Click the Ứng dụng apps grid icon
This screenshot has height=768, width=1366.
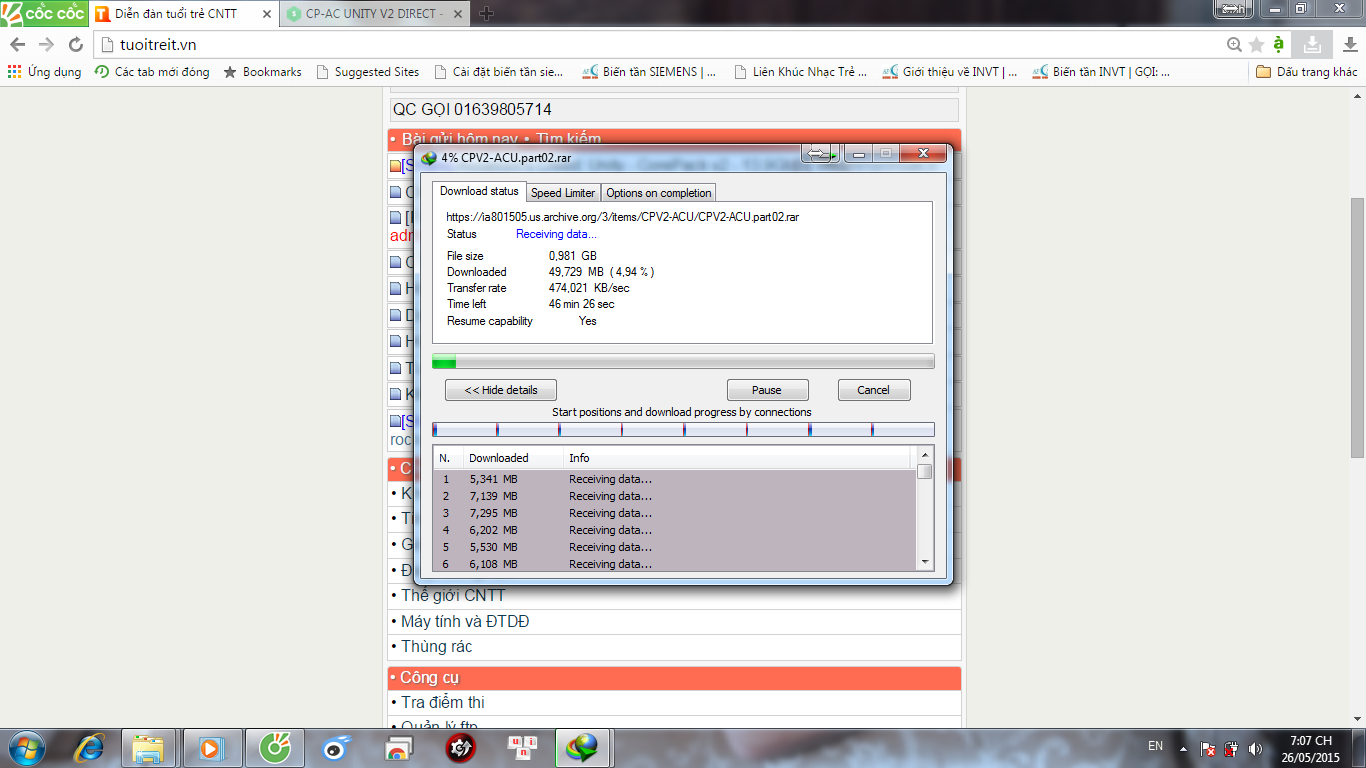tap(14, 72)
